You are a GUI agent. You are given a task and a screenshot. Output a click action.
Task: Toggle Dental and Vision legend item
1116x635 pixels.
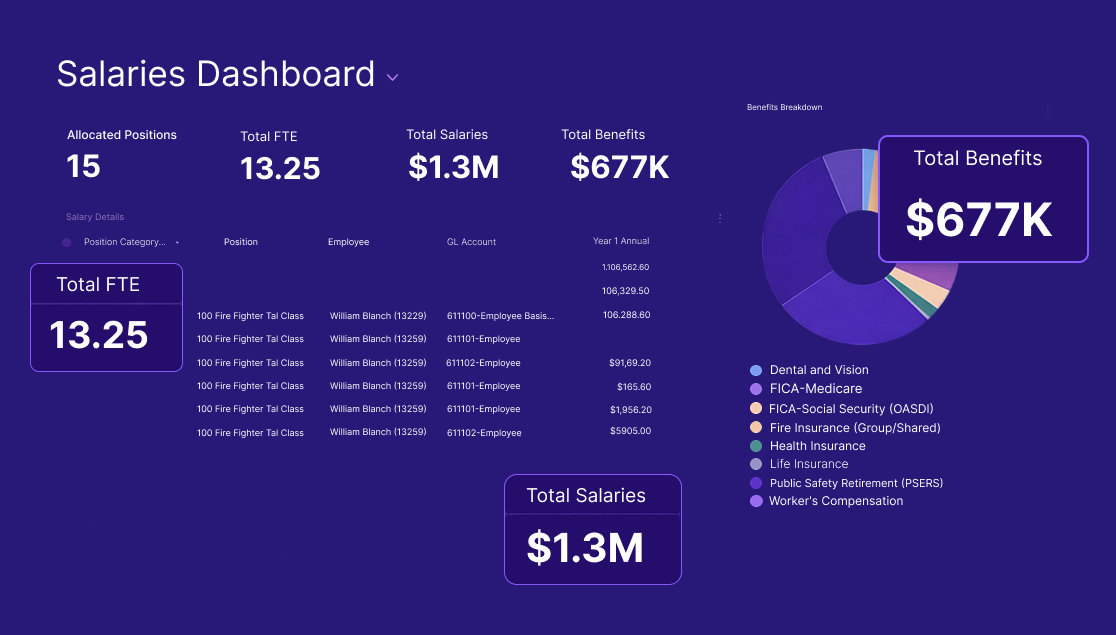[x=818, y=370]
